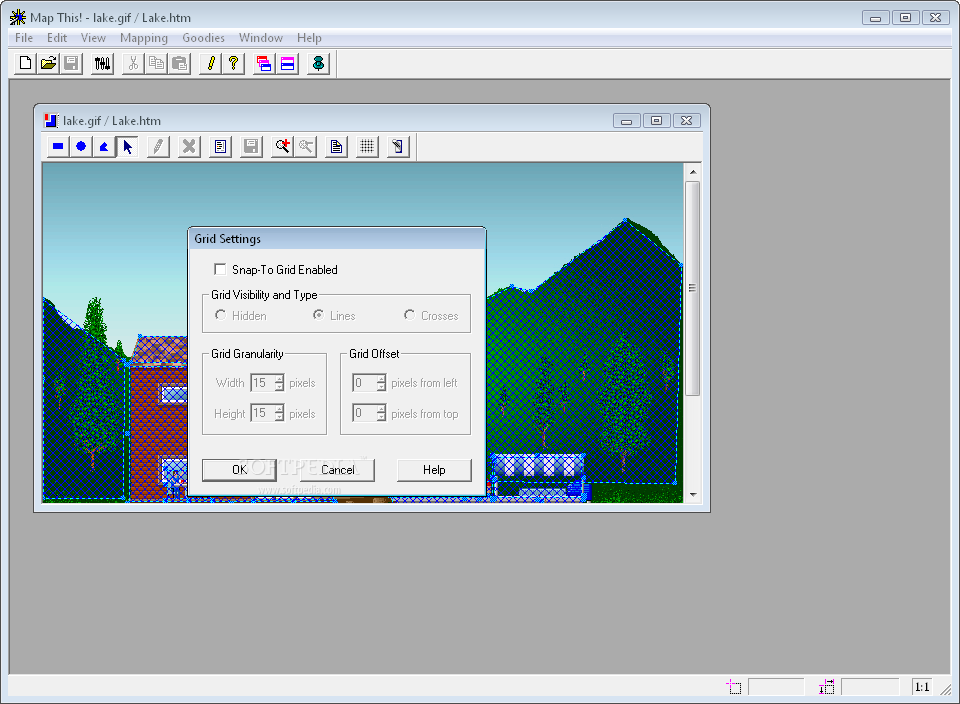The height and width of the screenshot is (704, 960).
Task: Cascade windows using toolbar icon
Action: coord(264,64)
